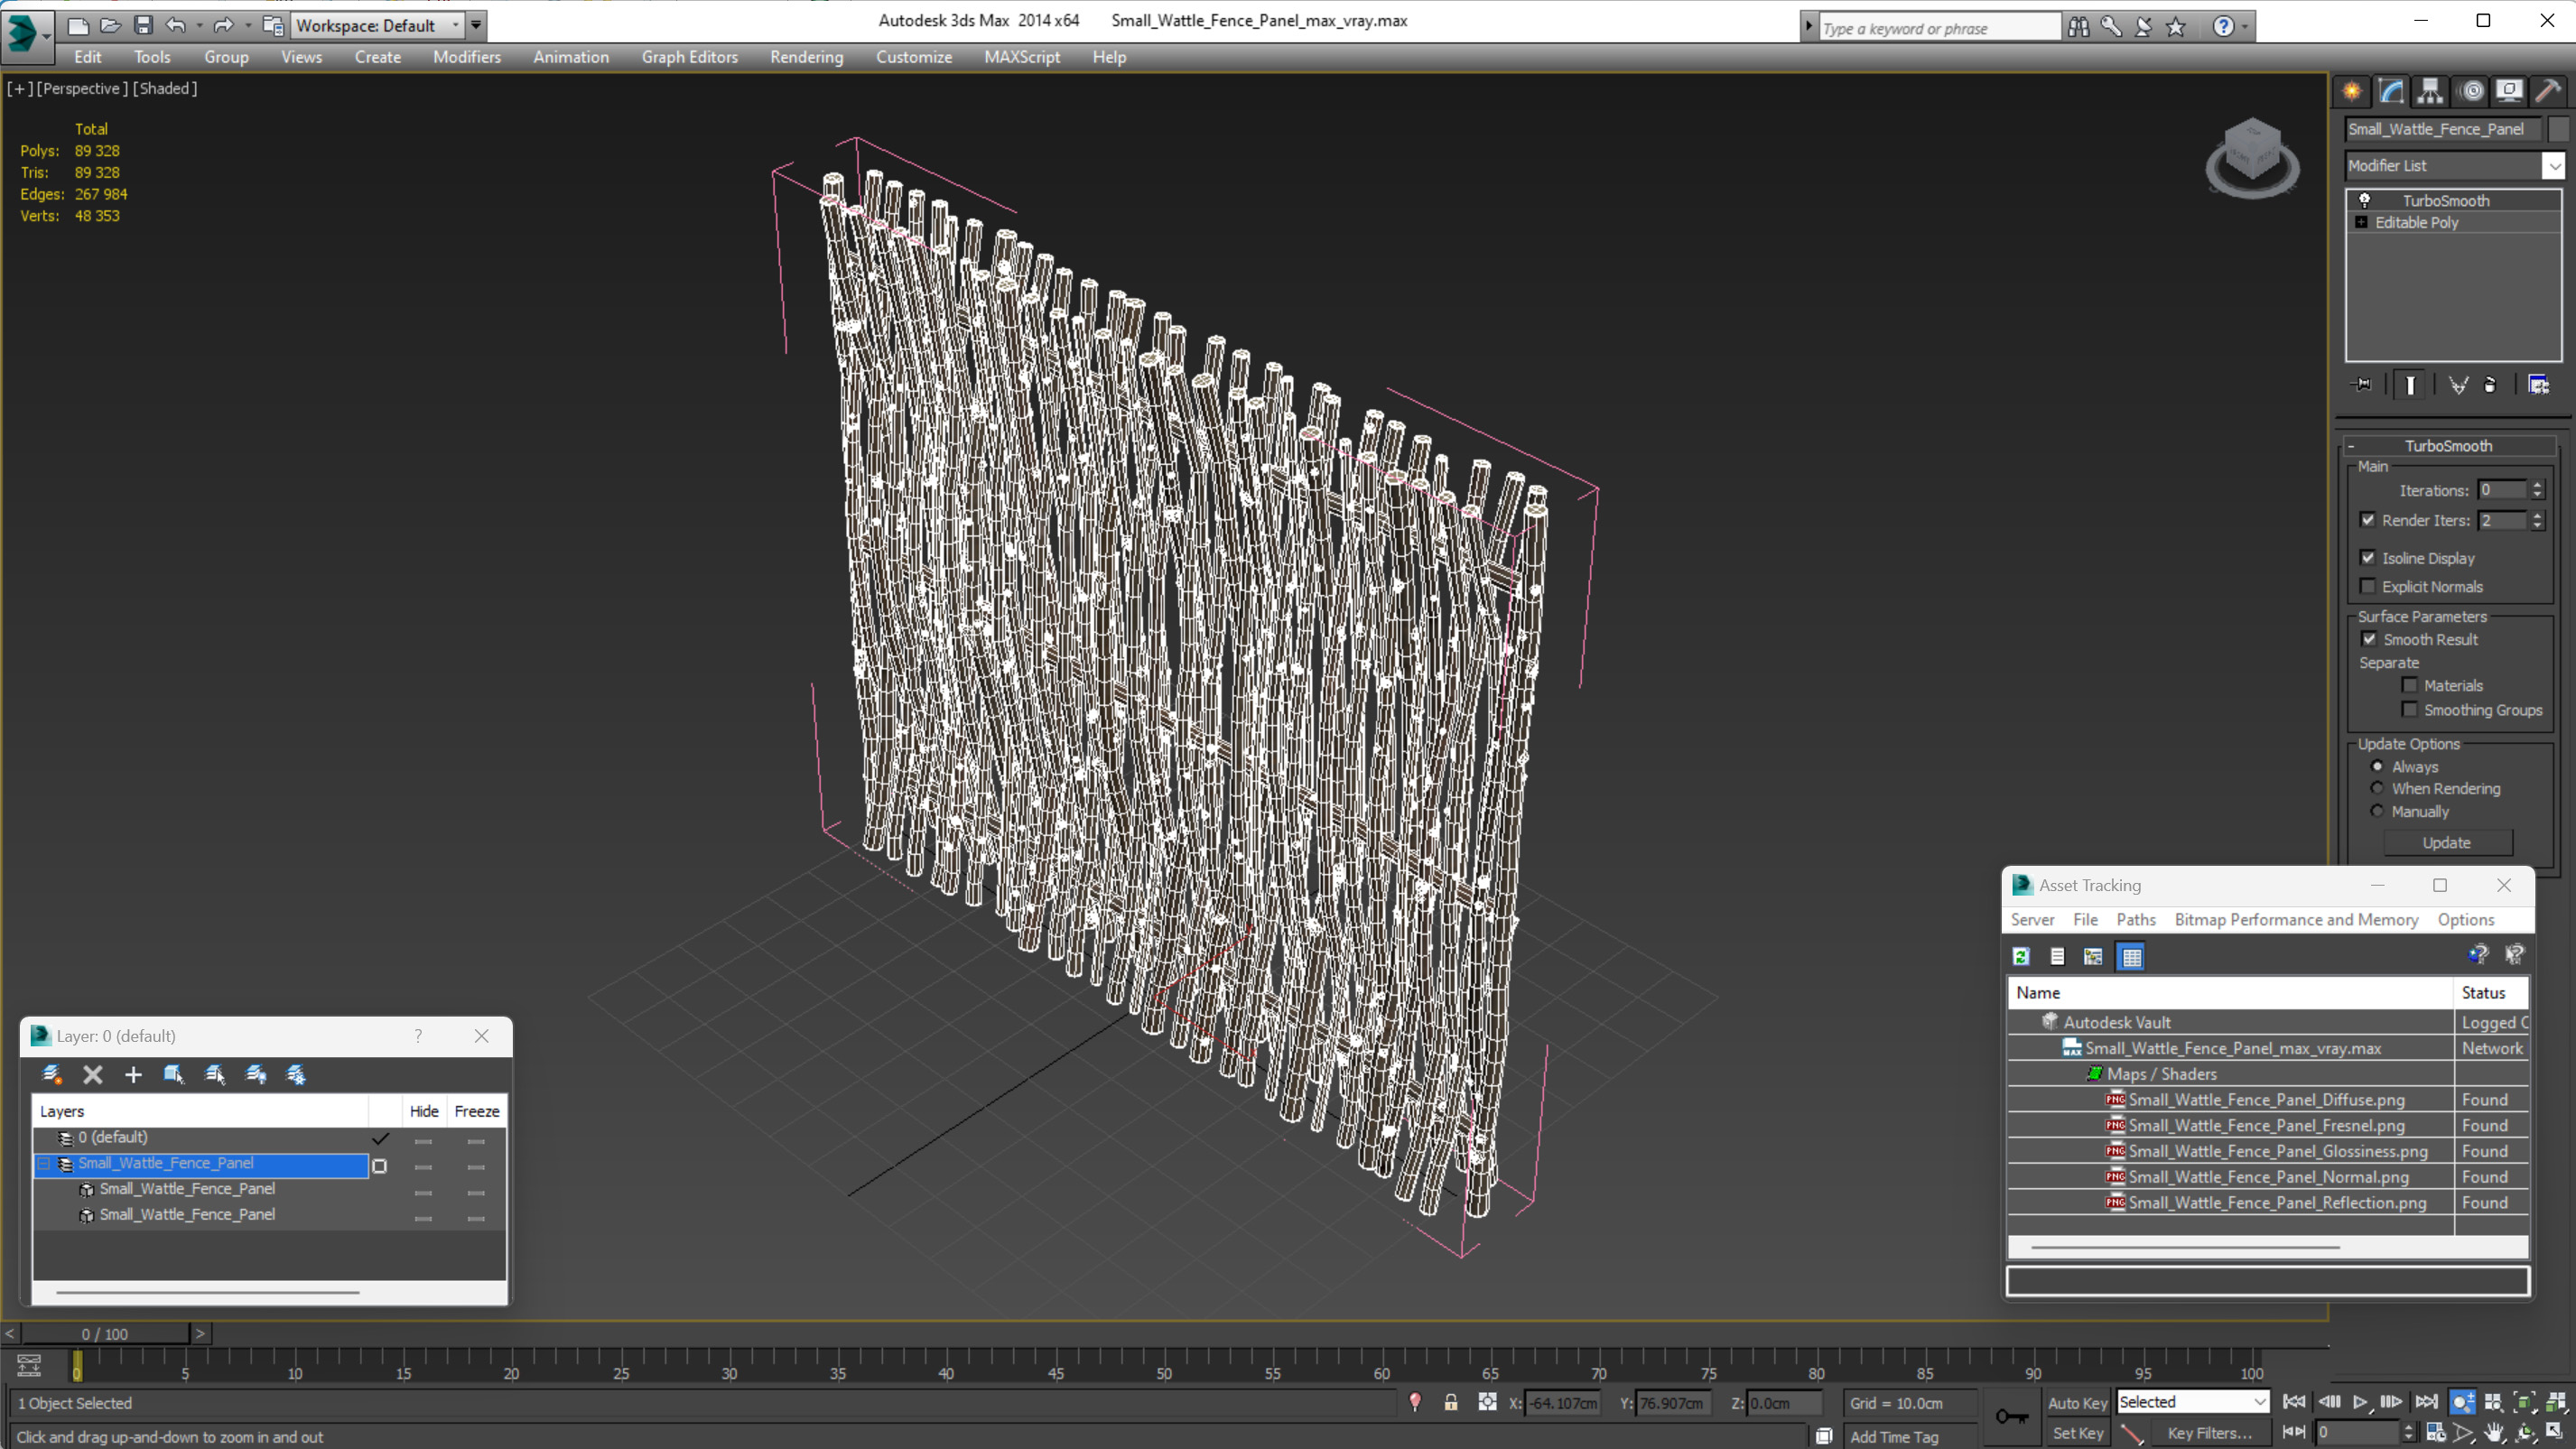Open quick access toolbar customize arrow
Image resolution: width=2576 pixels, height=1449 pixels.
[476, 25]
